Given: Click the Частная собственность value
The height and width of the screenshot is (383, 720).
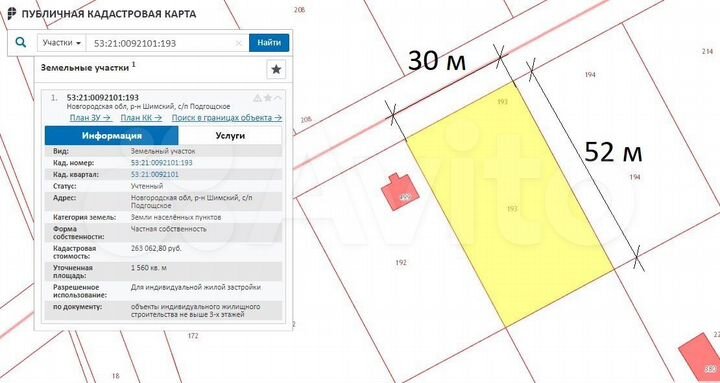Looking at the screenshot, I should pyautogui.click(x=169, y=229).
